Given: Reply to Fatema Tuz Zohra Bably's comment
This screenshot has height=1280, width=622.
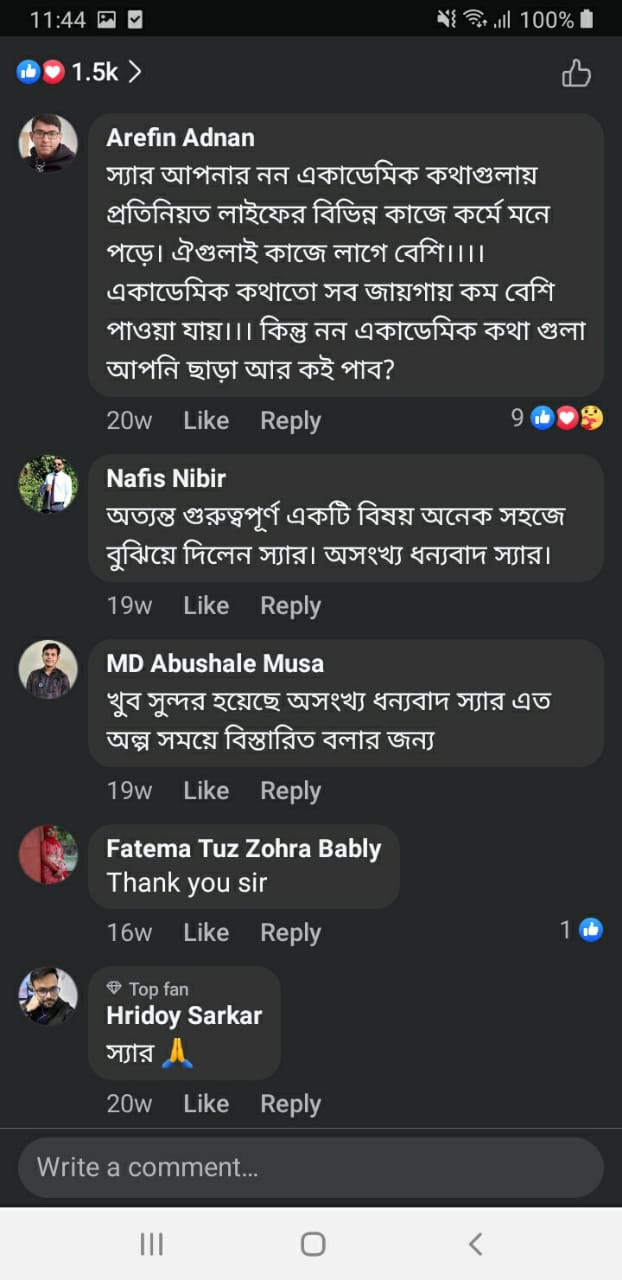Looking at the screenshot, I should [290, 933].
